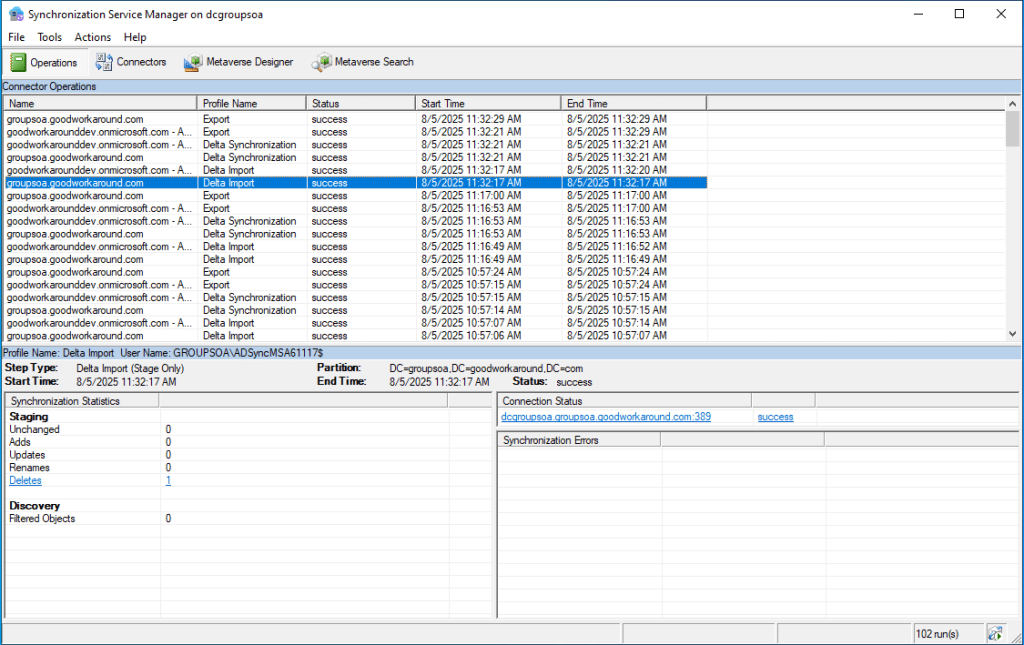Open the Metaverse Designer icon
The image size is (1024, 645).
point(193,62)
